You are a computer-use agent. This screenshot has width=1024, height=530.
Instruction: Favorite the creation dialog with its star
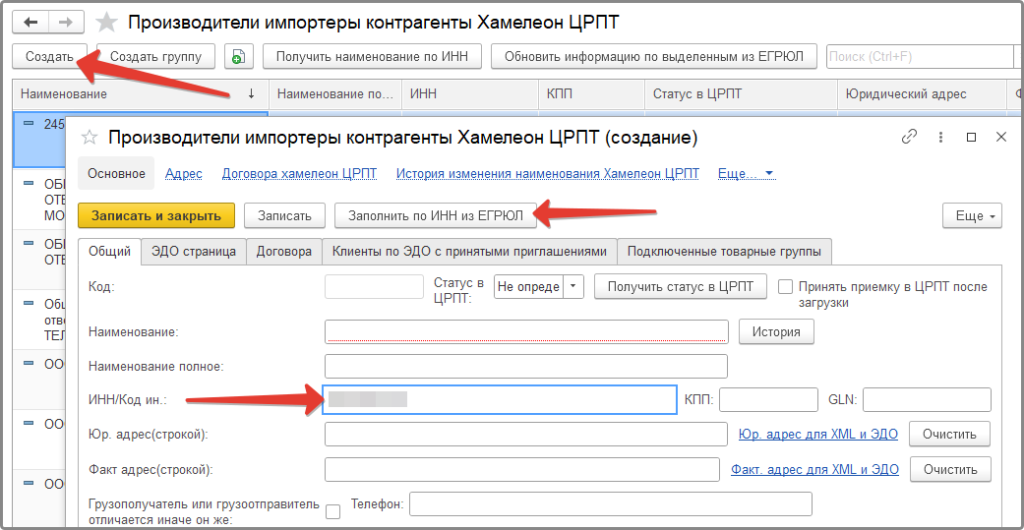pos(89,137)
